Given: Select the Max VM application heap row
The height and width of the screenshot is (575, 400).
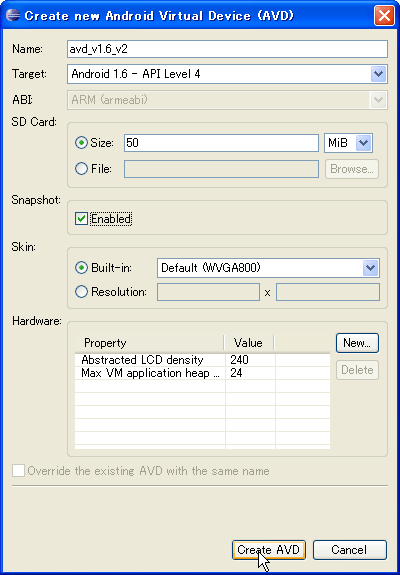Looking at the screenshot, I should 202,373.
